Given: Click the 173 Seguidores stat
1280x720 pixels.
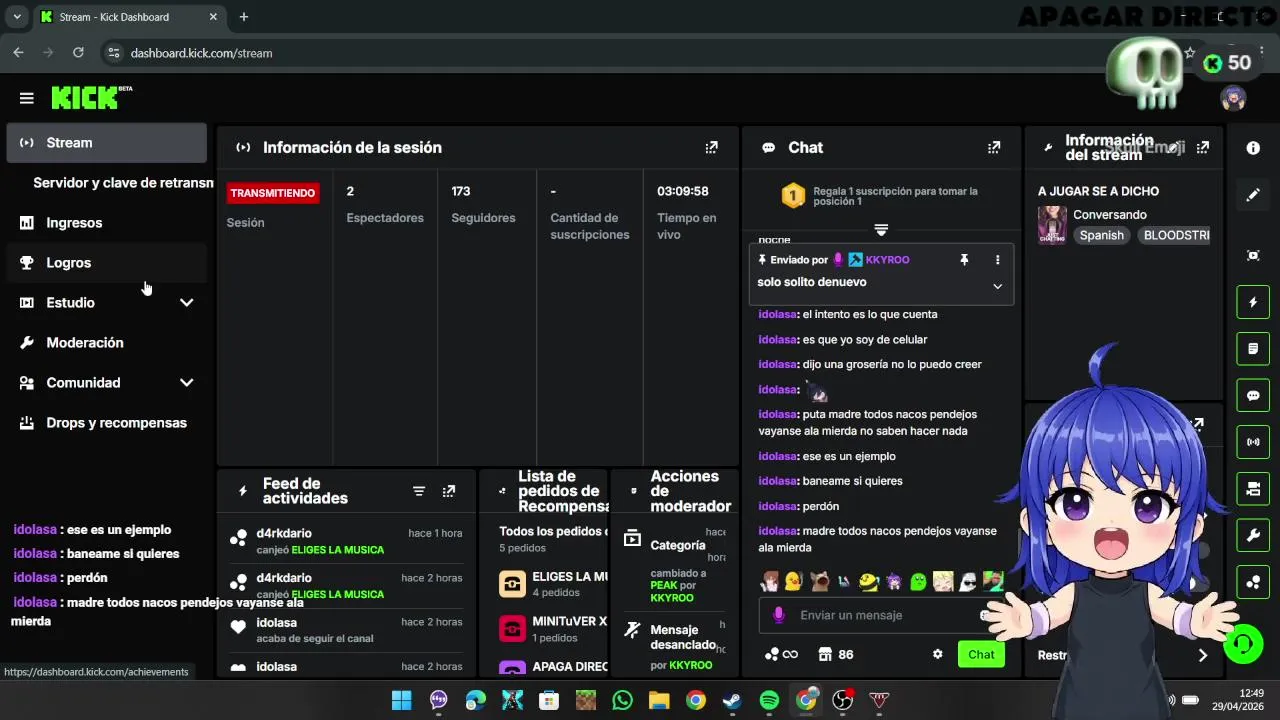Looking at the screenshot, I should click(x=483, y=204).
